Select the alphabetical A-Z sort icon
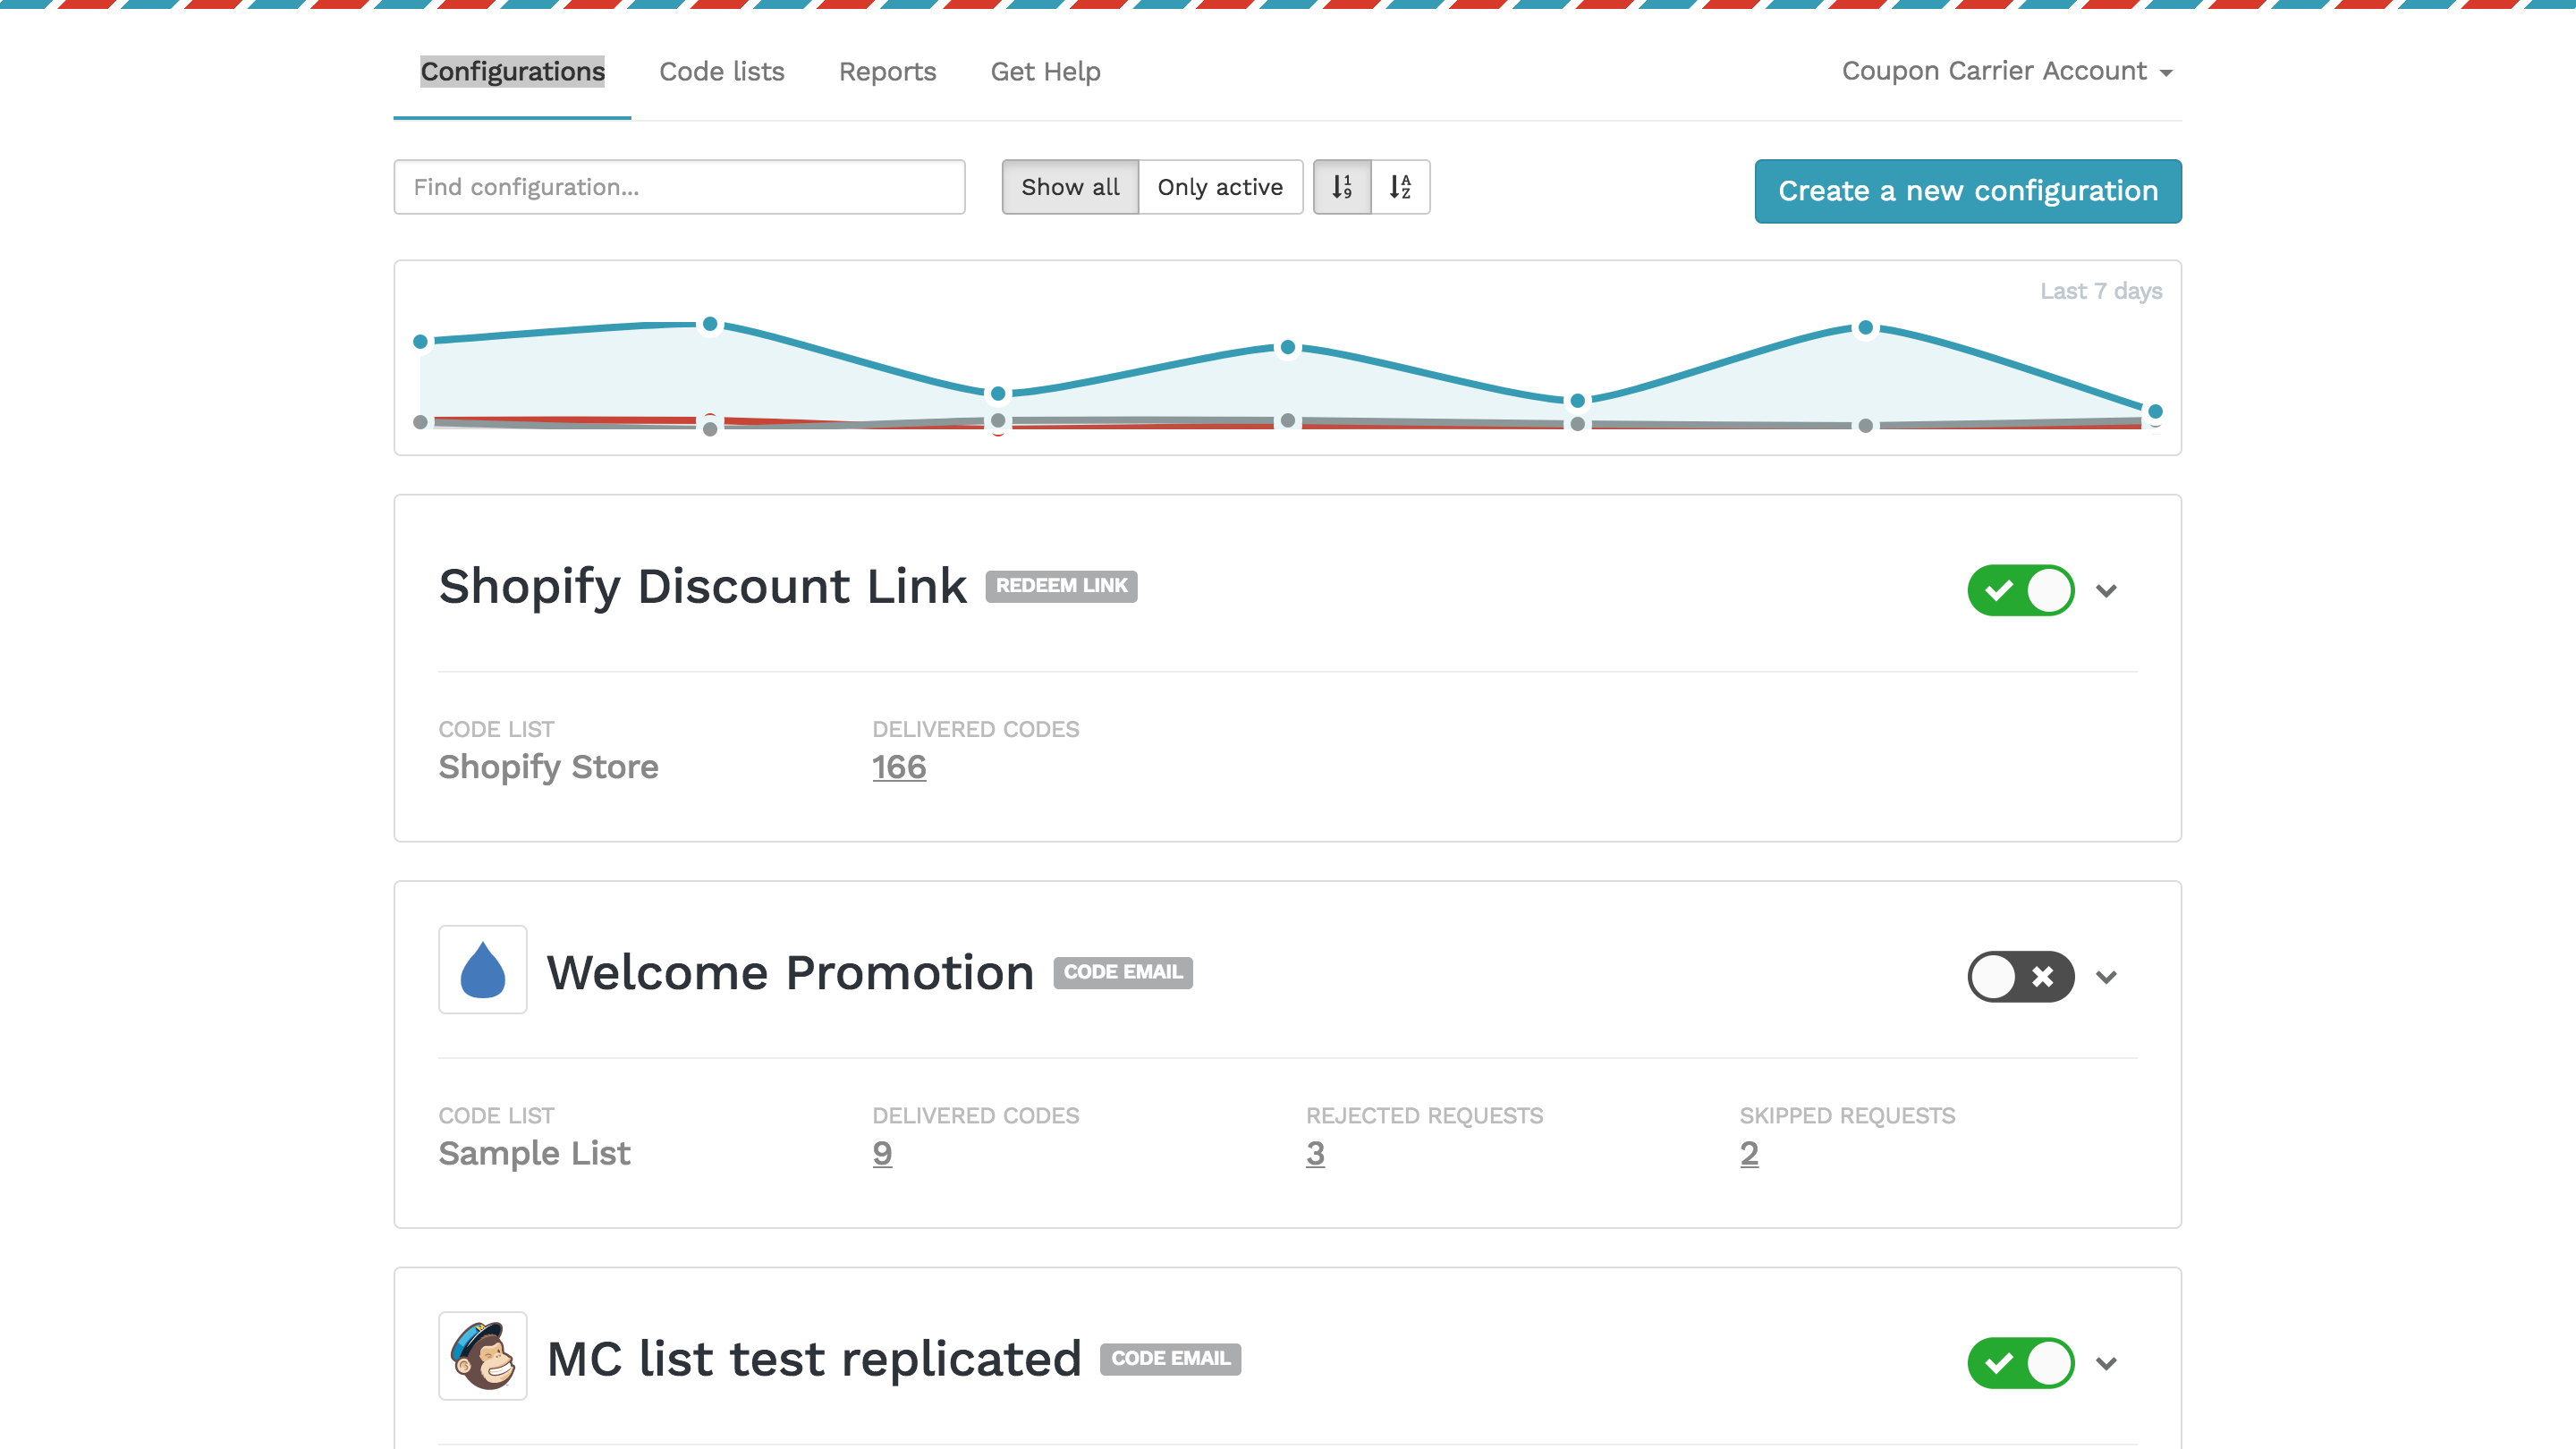This screenshot has height=1449, width=2576. click(x=1400, y=186)
